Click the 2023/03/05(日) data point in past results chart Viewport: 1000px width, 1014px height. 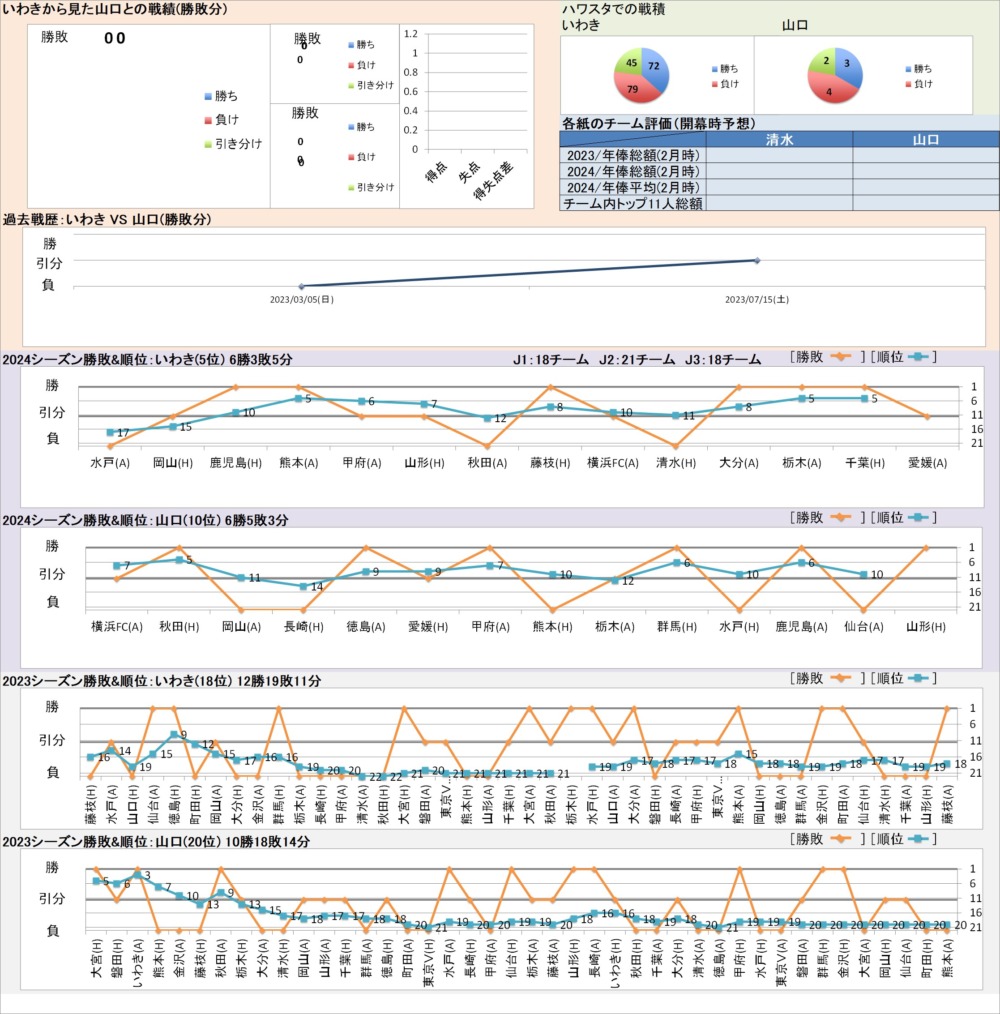[x=301, y=286]
